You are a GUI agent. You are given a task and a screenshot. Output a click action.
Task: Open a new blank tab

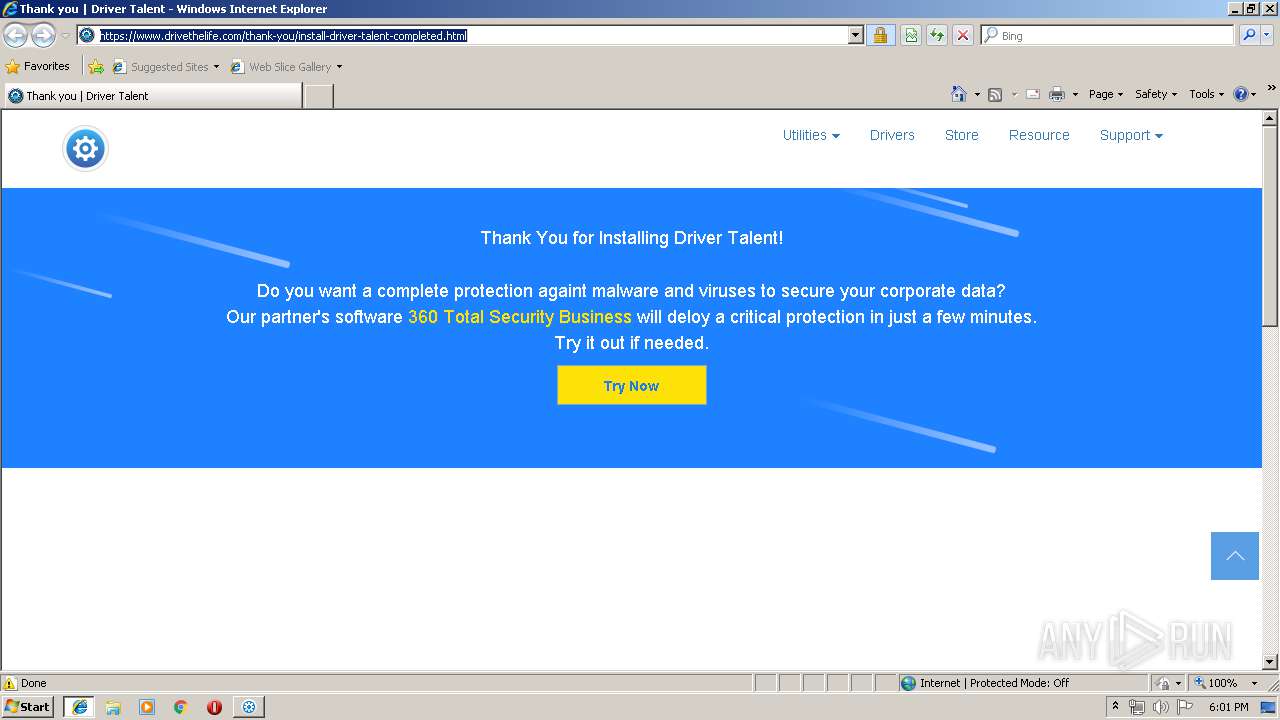tap(318, 96)
